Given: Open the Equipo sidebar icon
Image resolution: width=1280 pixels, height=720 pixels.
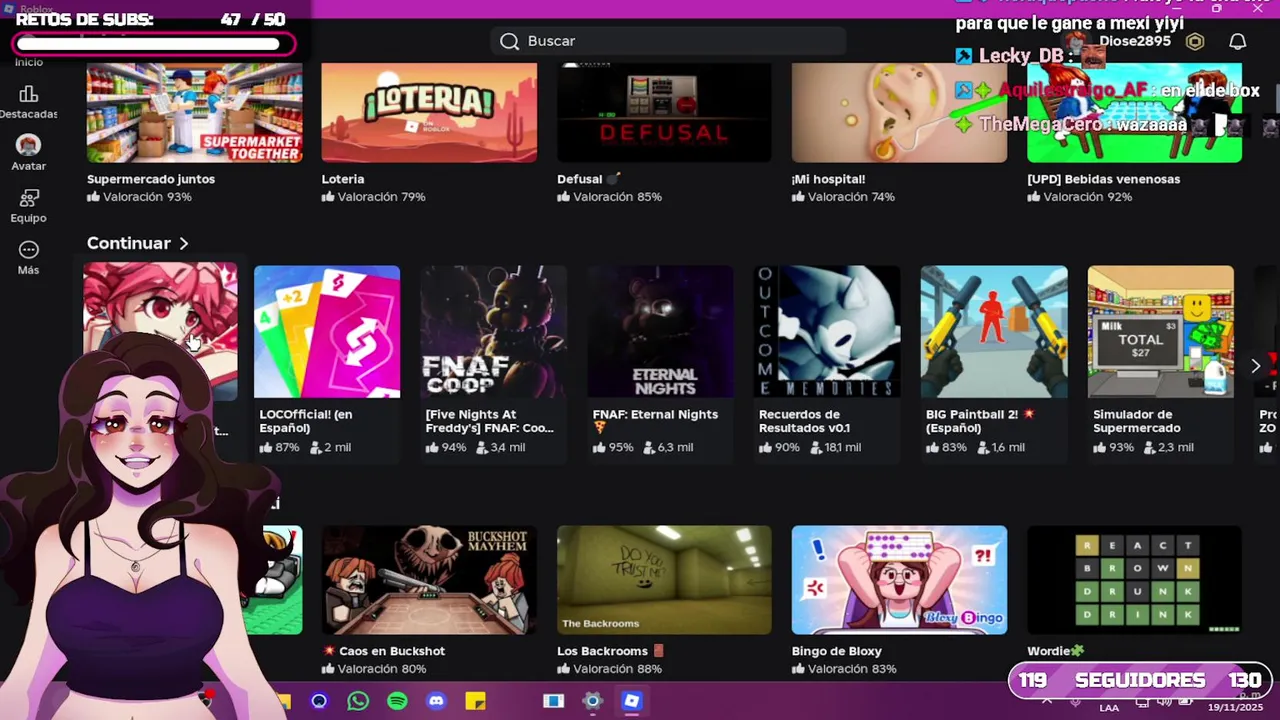Looking at the screenshot, I should 28,198.
